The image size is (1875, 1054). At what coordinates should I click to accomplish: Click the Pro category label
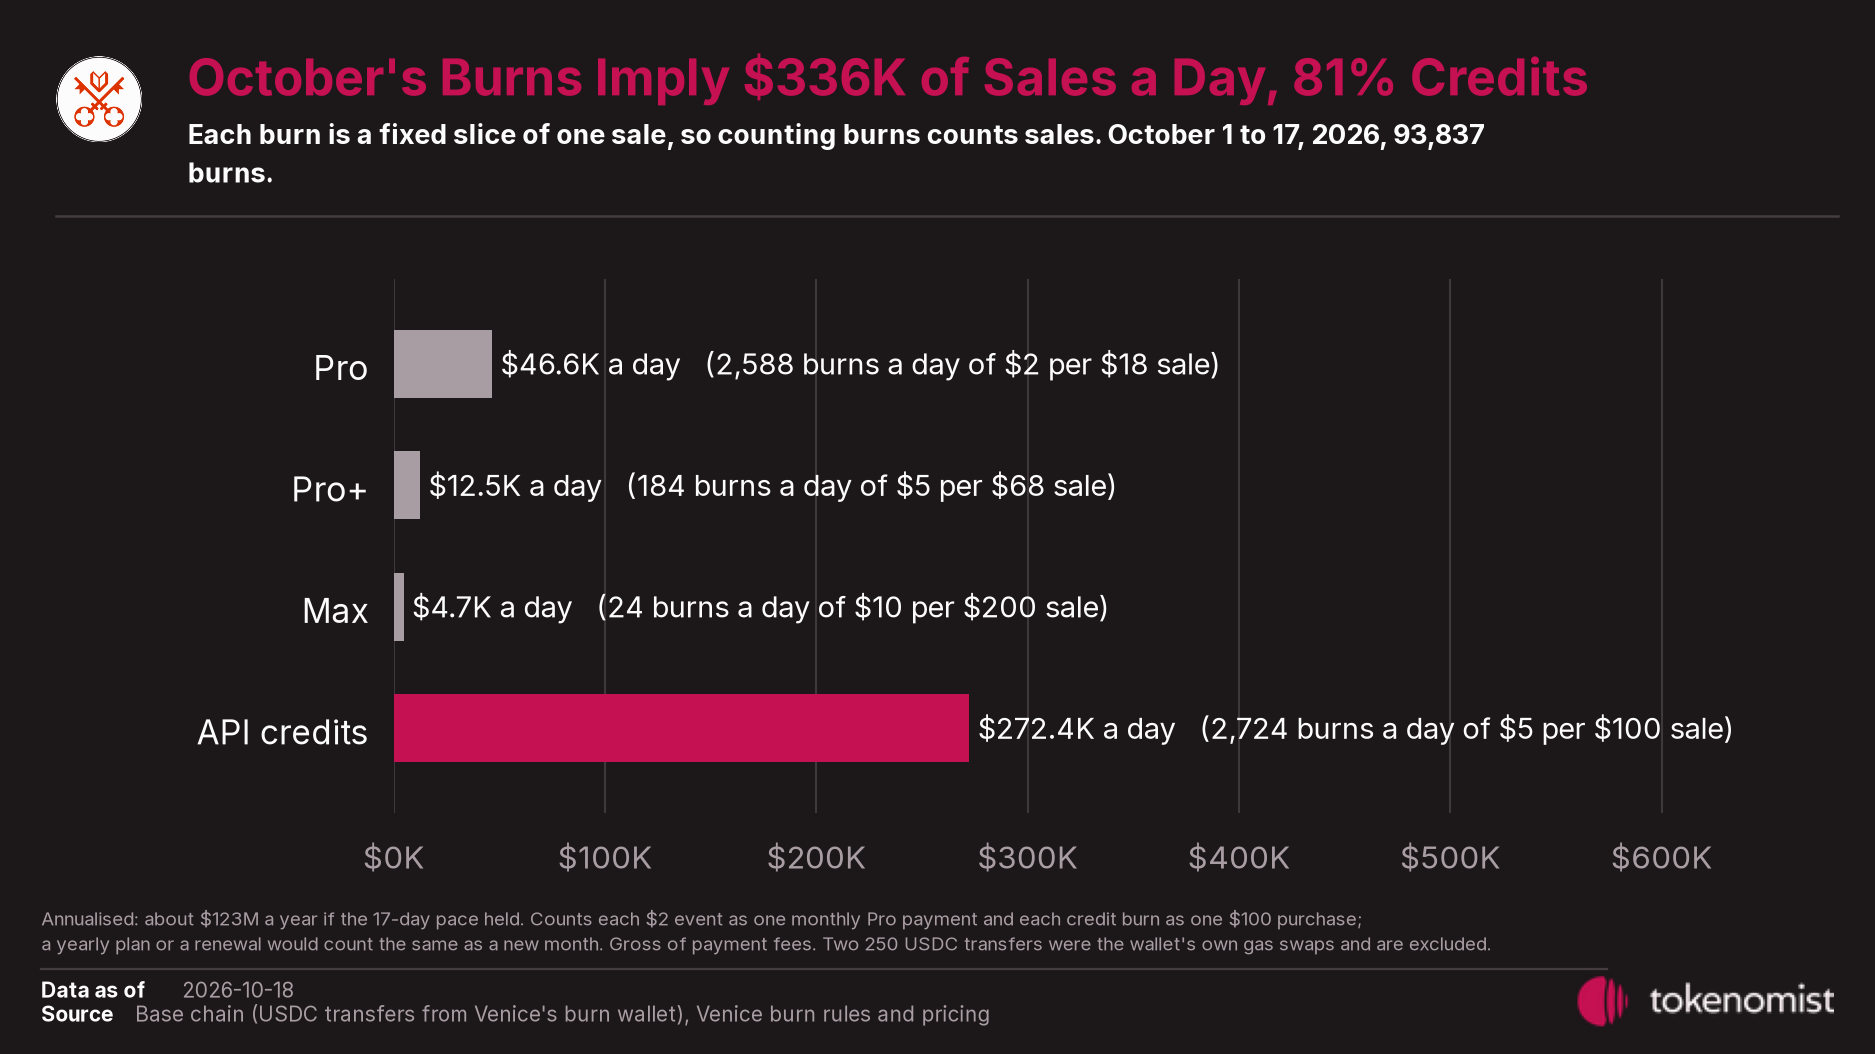click(341, 368)
